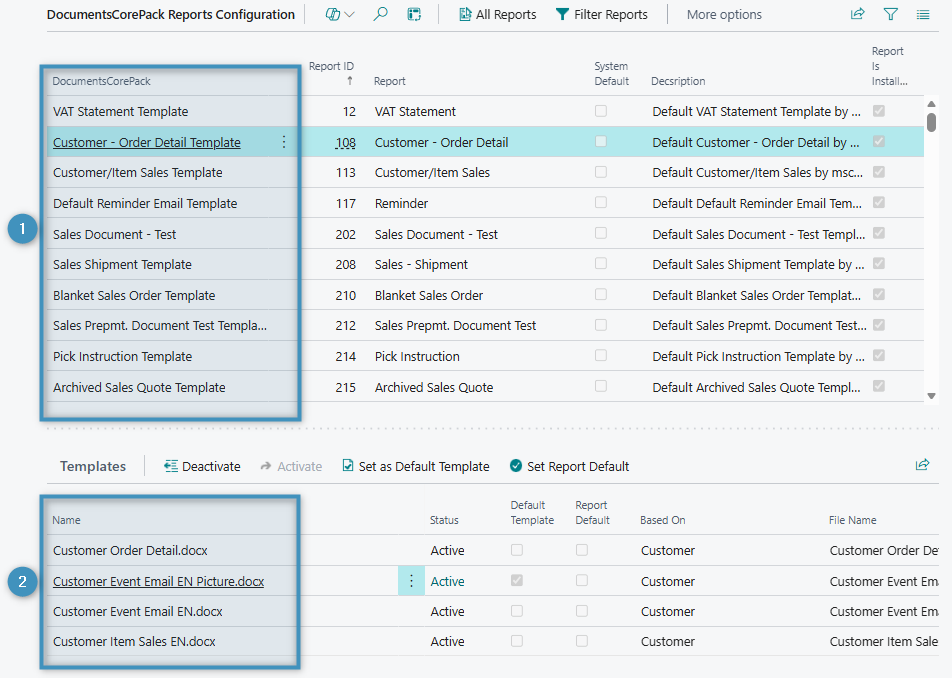Screen dimensions: 952x678
Task: Click the Based On column header
Action: (x=662, y=520)
